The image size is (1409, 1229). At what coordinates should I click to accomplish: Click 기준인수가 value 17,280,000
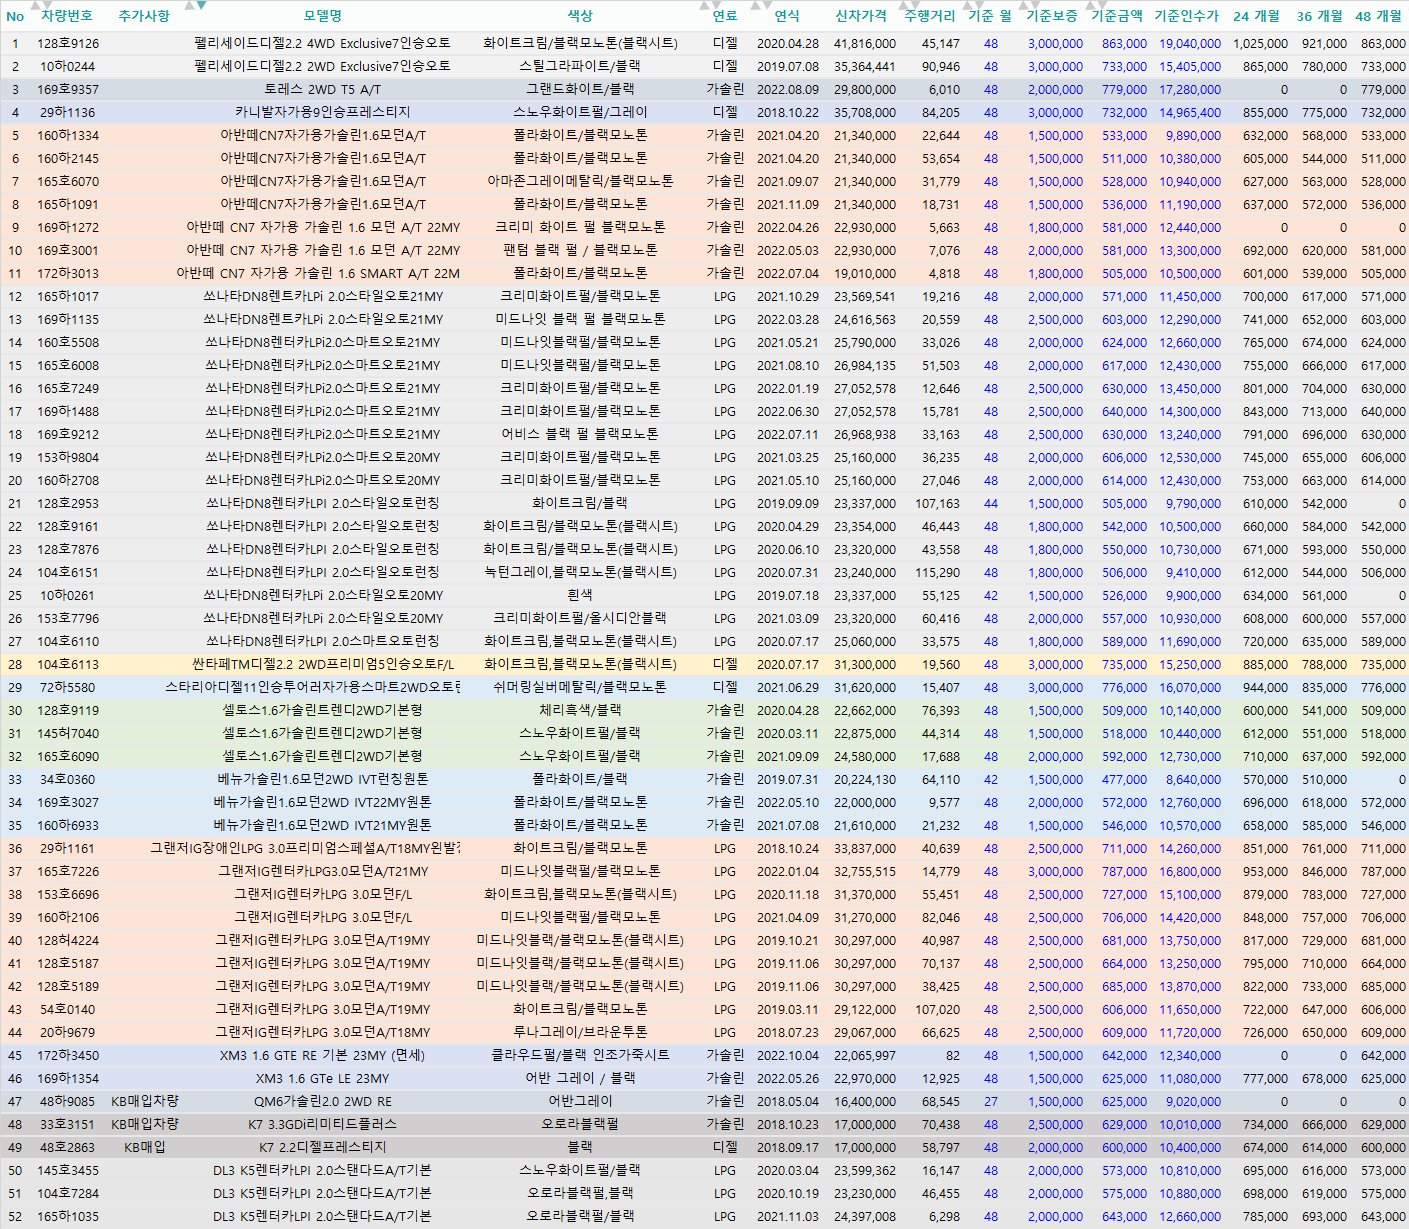click(1190, 90)
